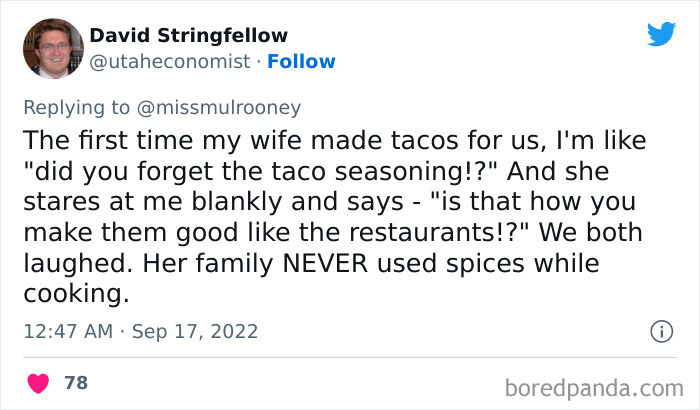Click the Sep 17, 2022 date
Viewport: 700px width, 410px height.
pyautogui.click(x=195, y=331)
